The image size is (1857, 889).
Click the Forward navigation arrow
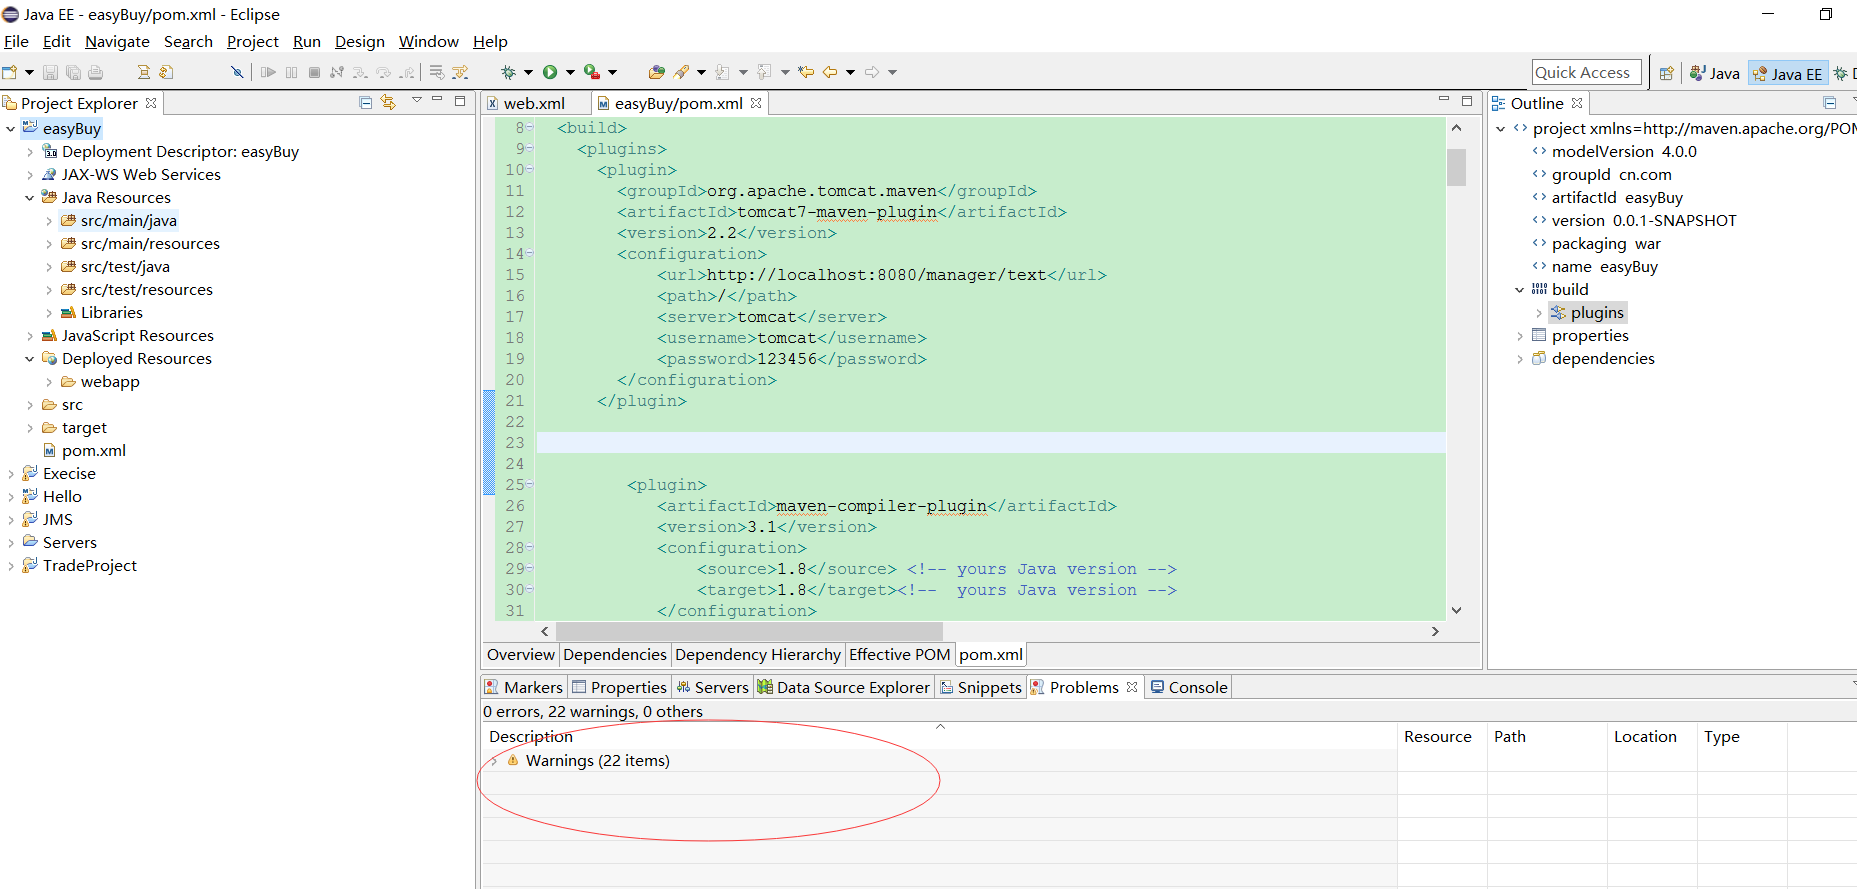point(872,72)
